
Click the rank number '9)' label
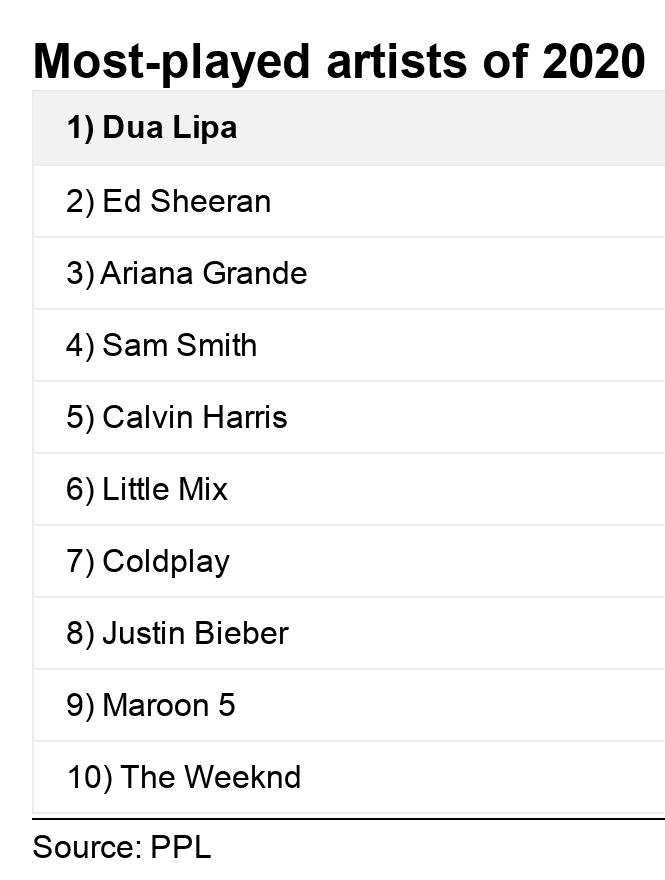point(80,705)
